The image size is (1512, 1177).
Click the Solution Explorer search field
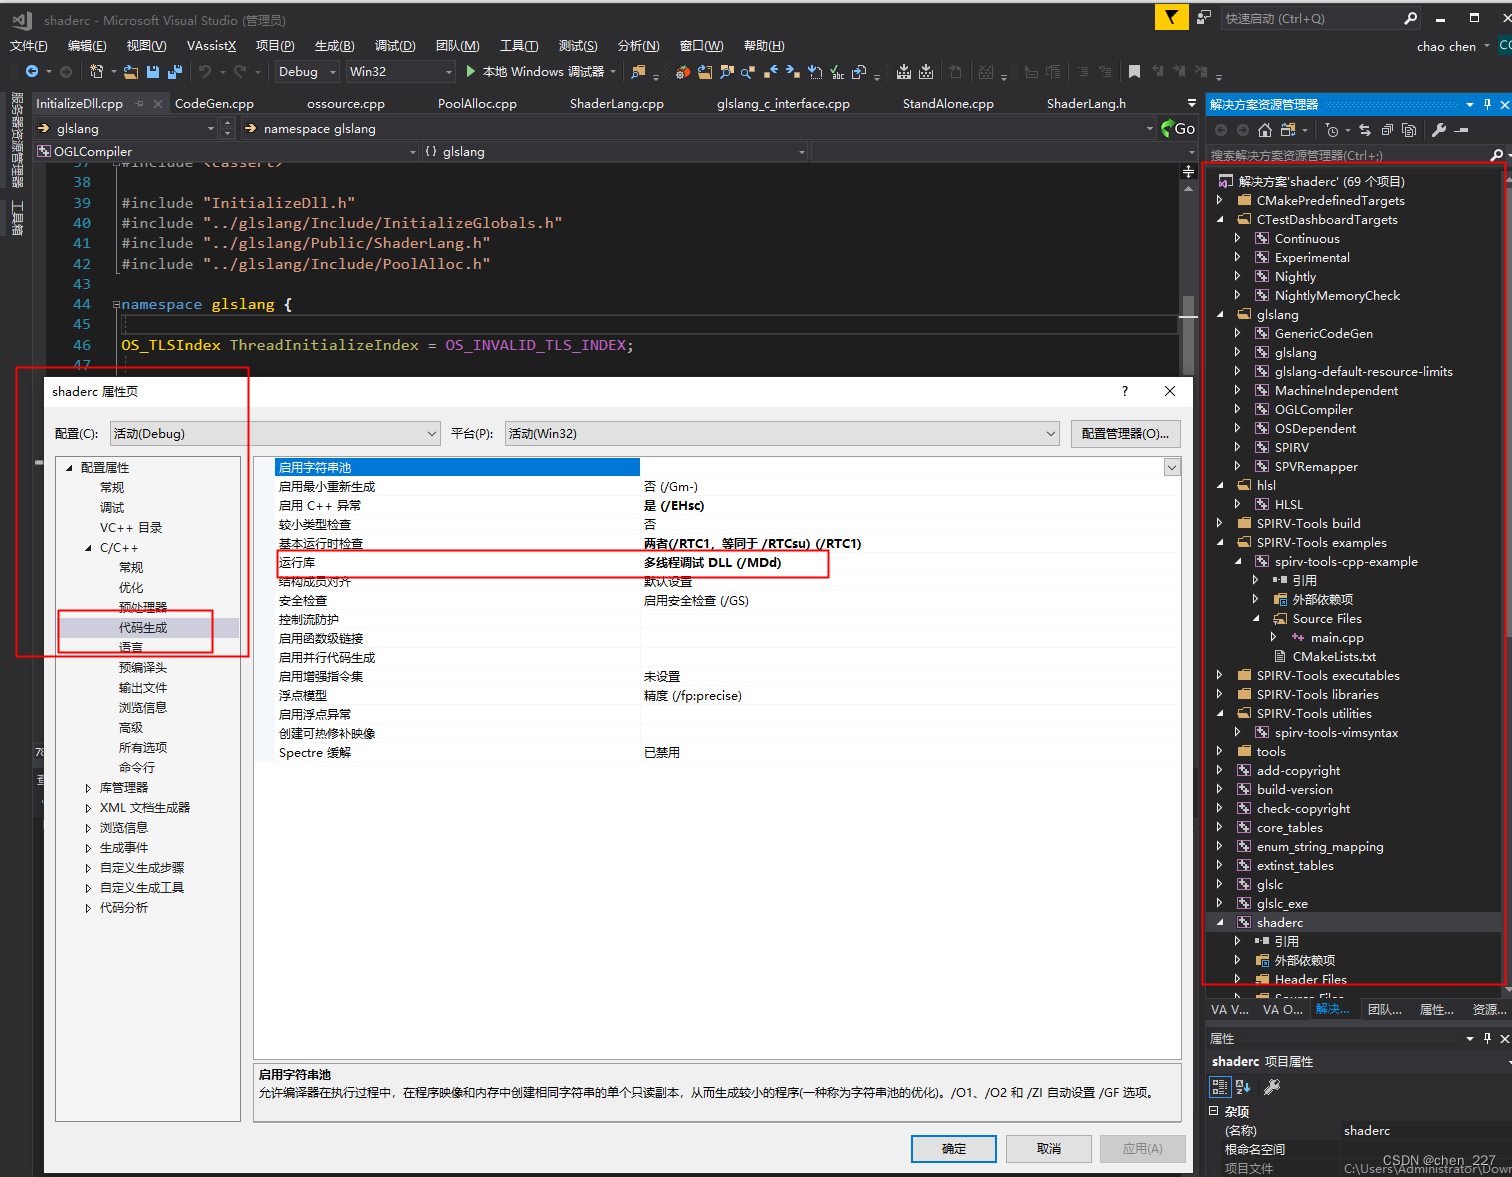coord(1347,155)
